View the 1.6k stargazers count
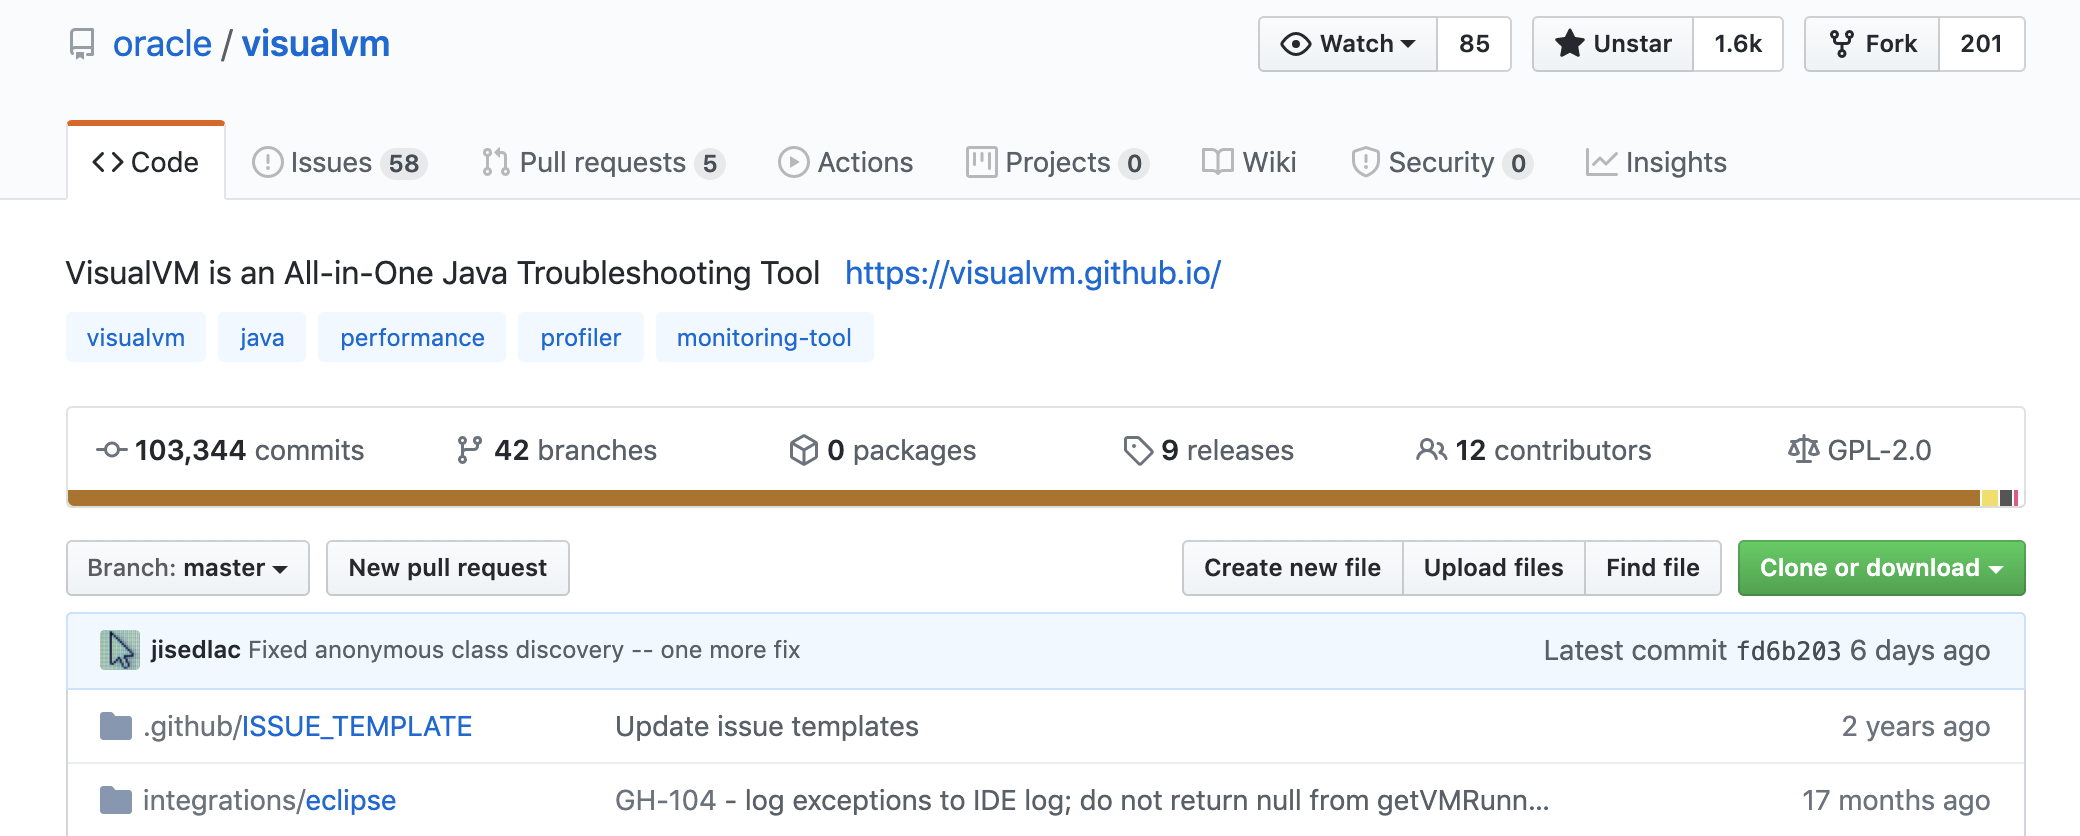Screen dimensions: 2080x836 point(1738,44)
